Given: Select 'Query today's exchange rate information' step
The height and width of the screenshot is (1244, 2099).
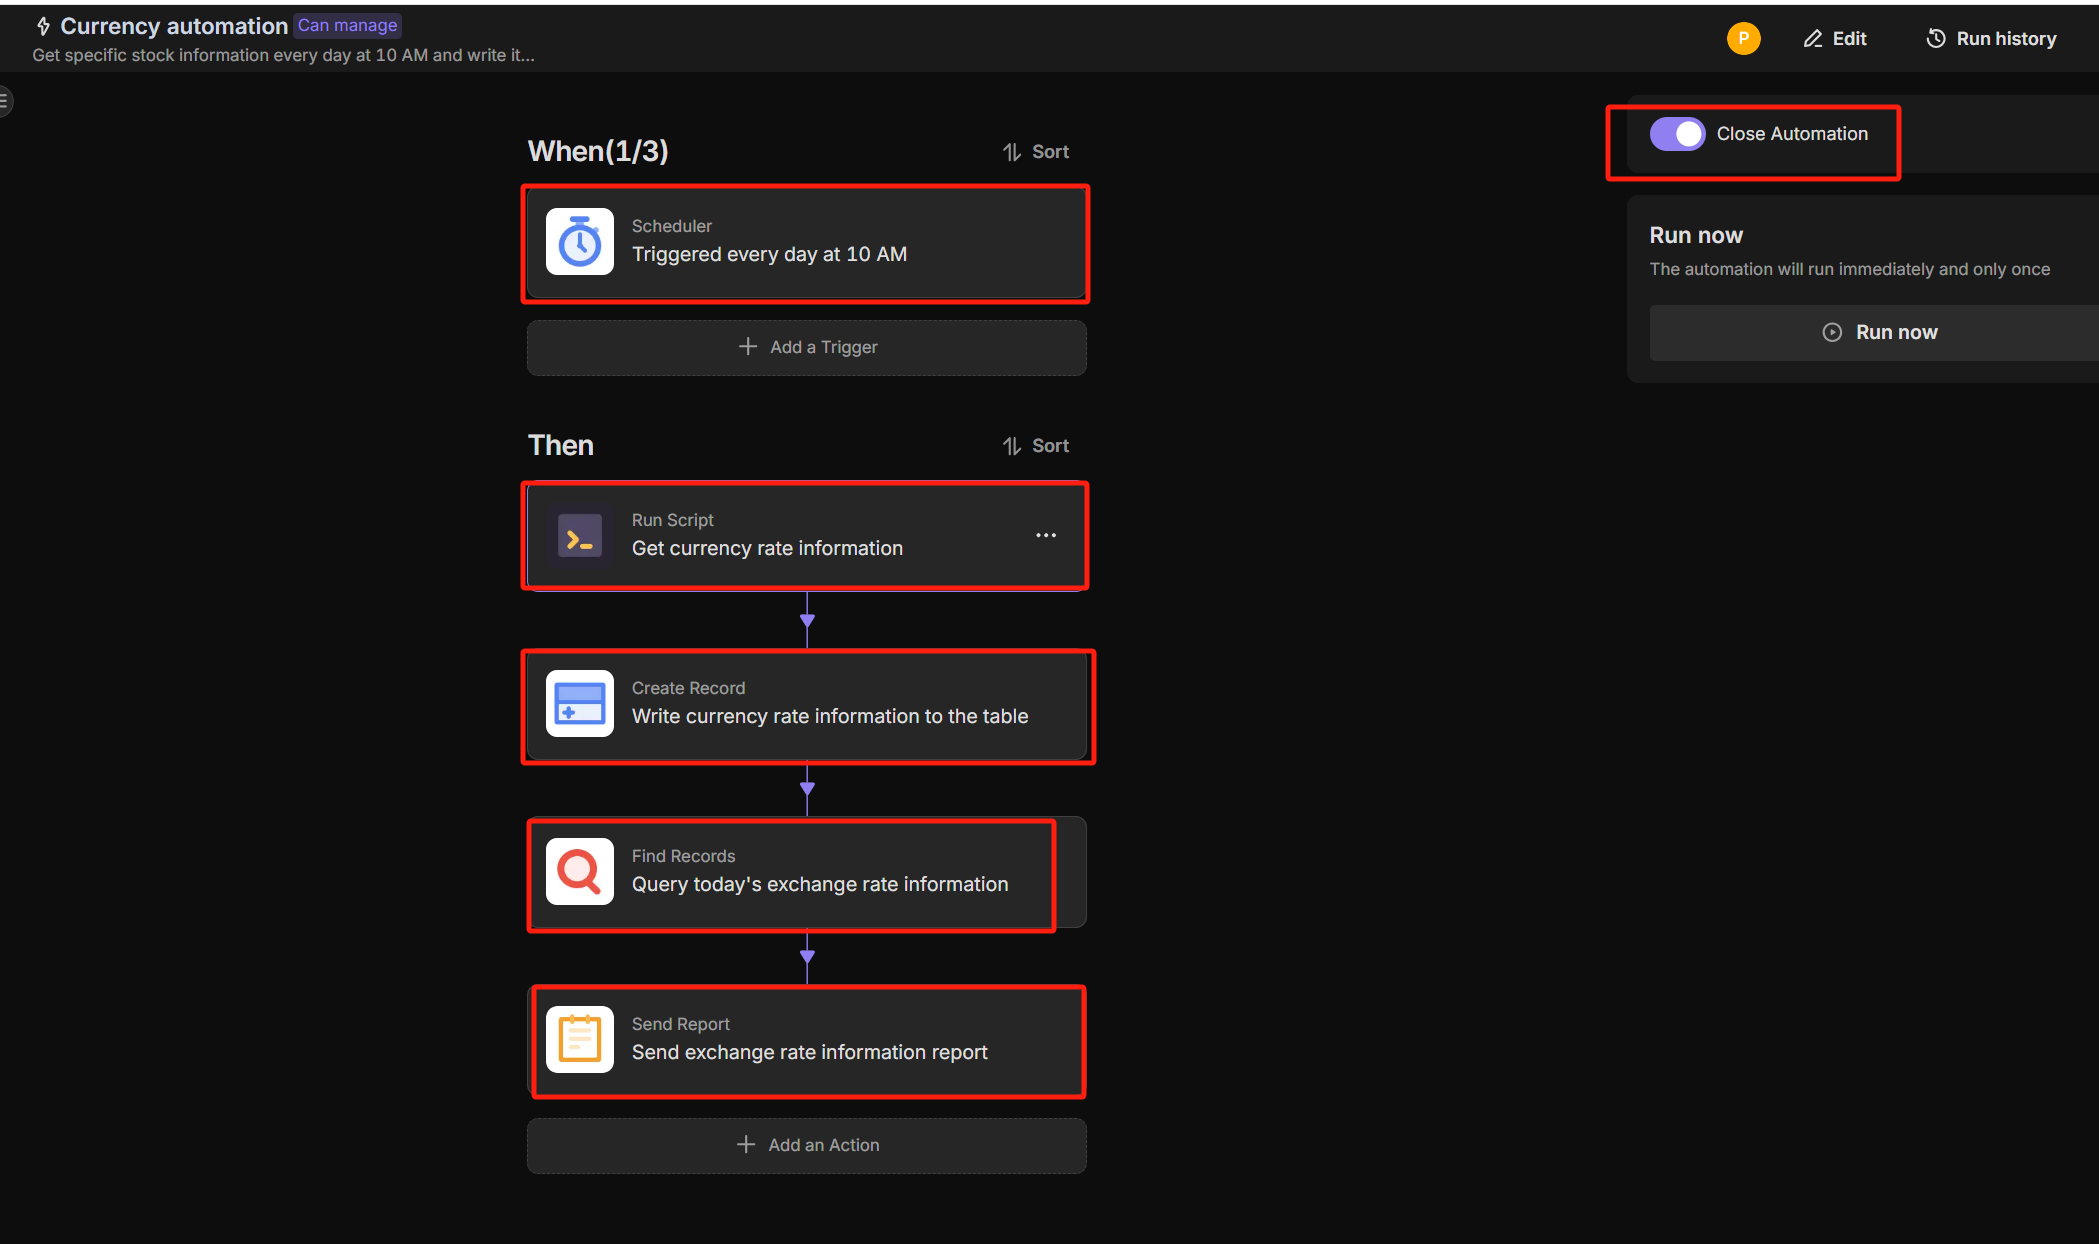Looking at the screenshot, I should coord(807,872).
